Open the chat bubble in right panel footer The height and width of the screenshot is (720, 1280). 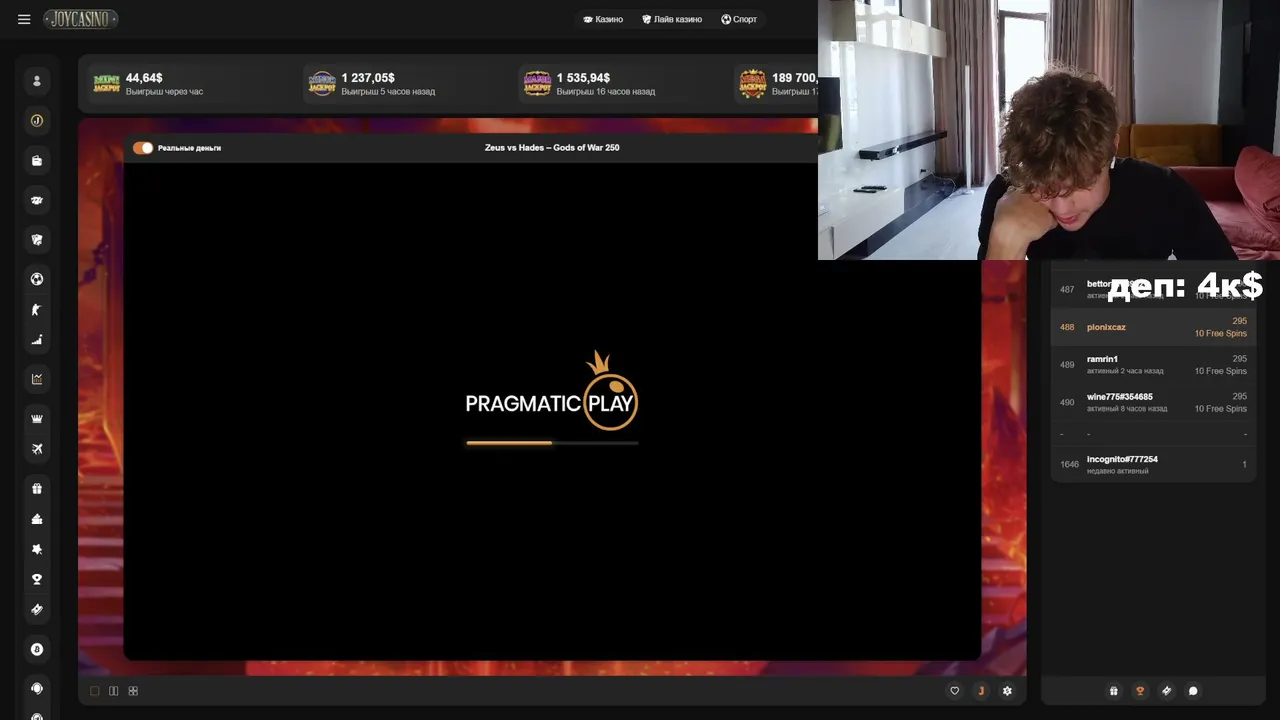click(x=1193, y=691)
